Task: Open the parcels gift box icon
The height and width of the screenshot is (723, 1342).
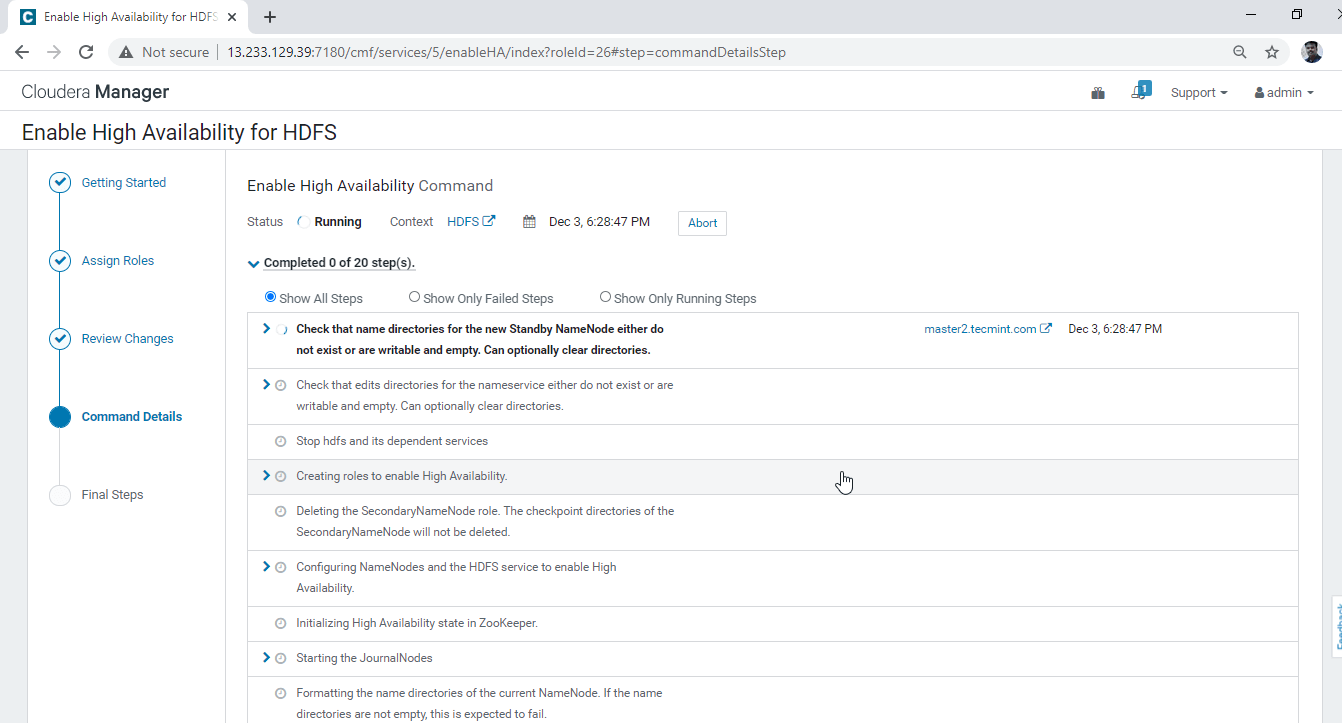Action: click(1098, 93)
